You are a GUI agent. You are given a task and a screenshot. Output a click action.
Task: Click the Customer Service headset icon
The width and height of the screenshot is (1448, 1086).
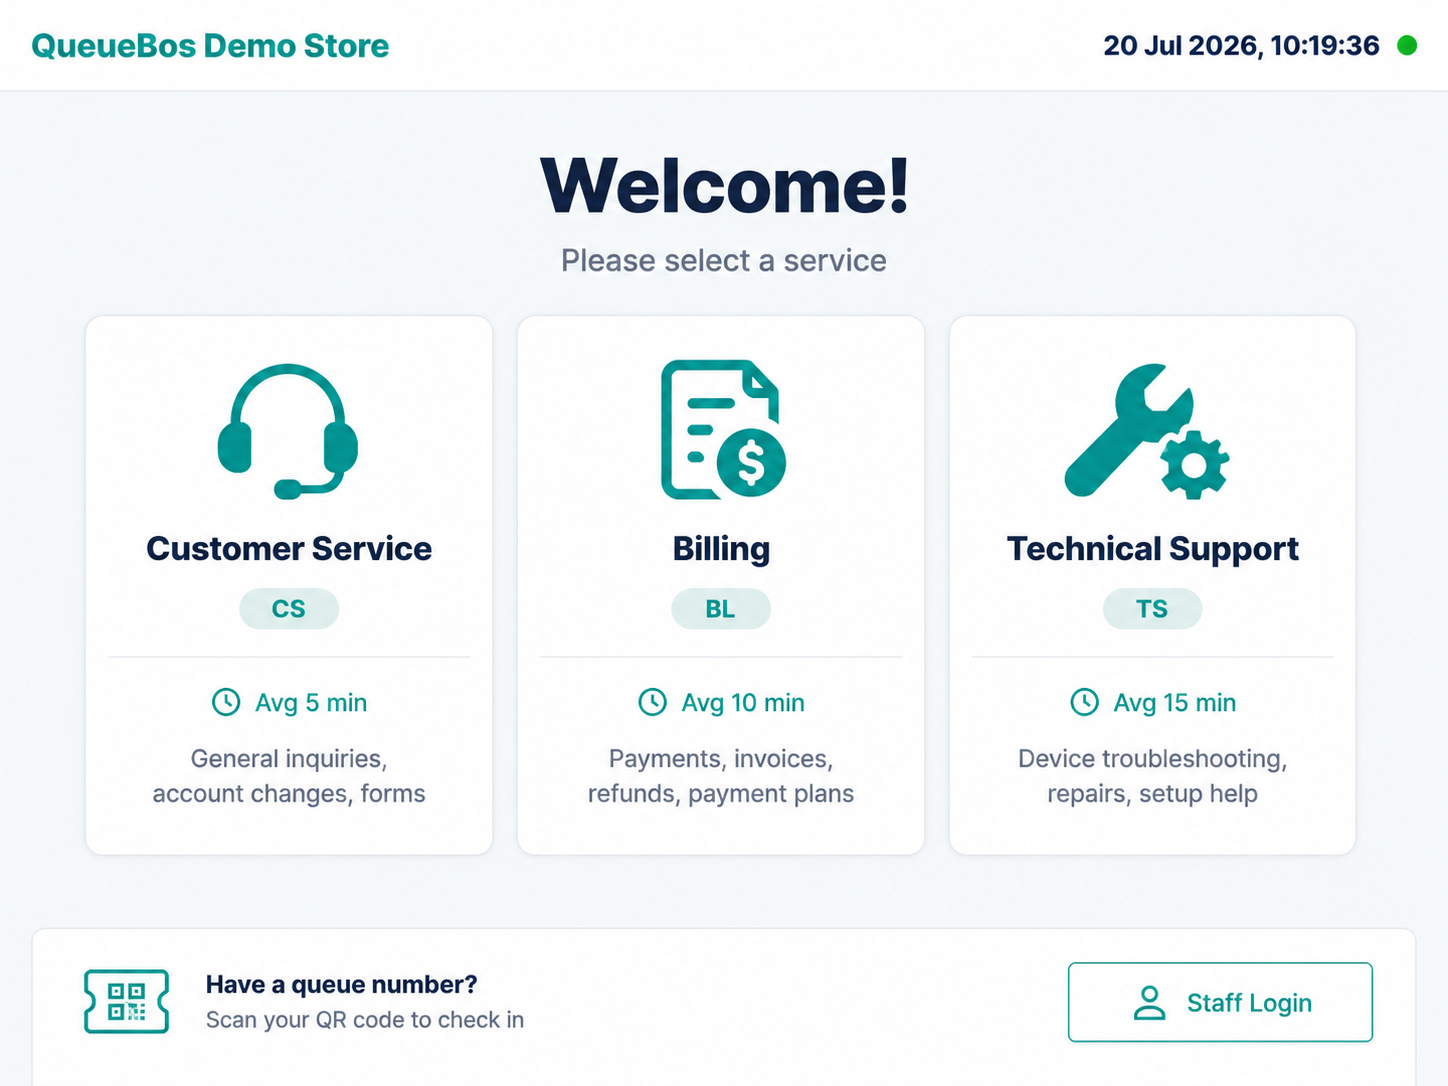(288, 431)
